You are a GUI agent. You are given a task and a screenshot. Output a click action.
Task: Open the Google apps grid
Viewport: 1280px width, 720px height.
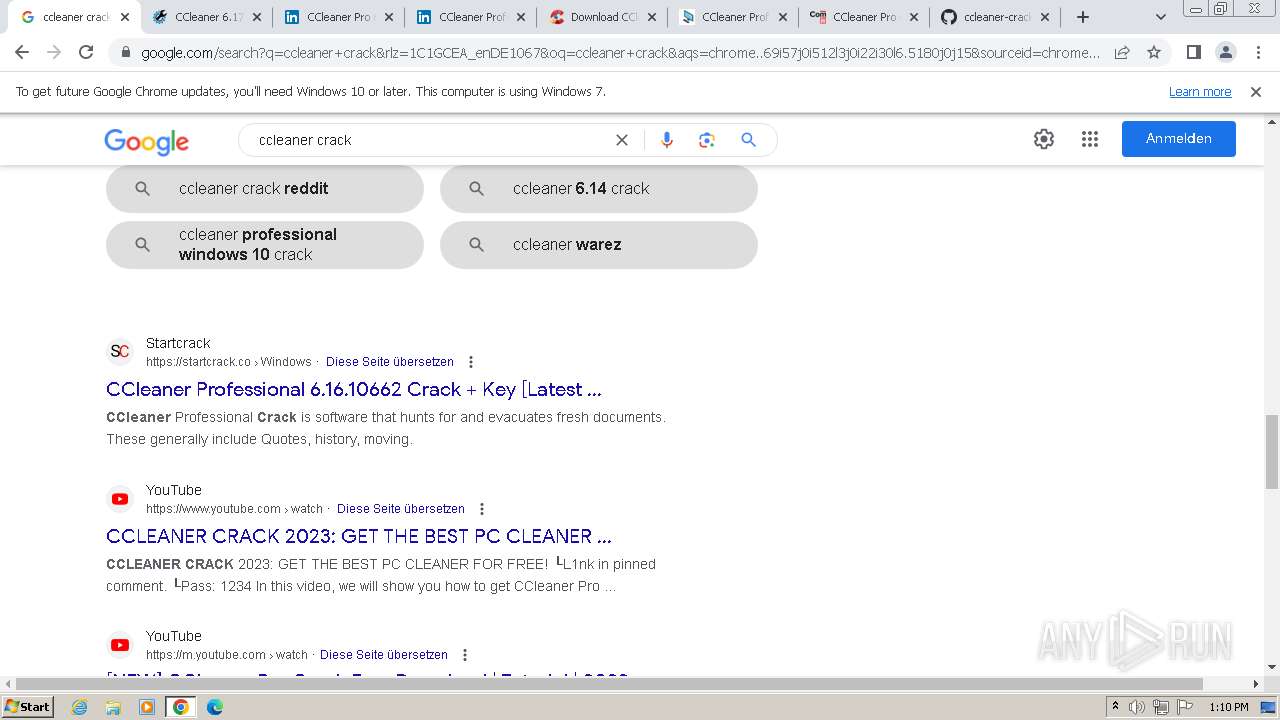pyautogui.click(x=1090, y=139)
